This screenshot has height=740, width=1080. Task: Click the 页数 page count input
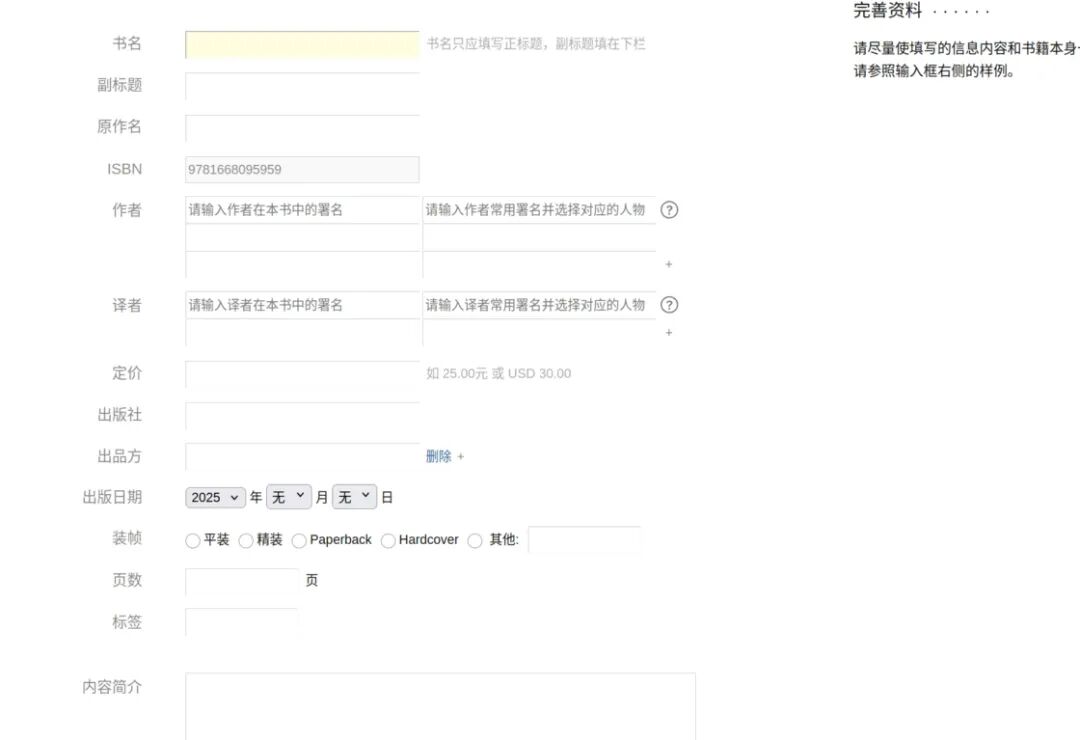(242, 581)
